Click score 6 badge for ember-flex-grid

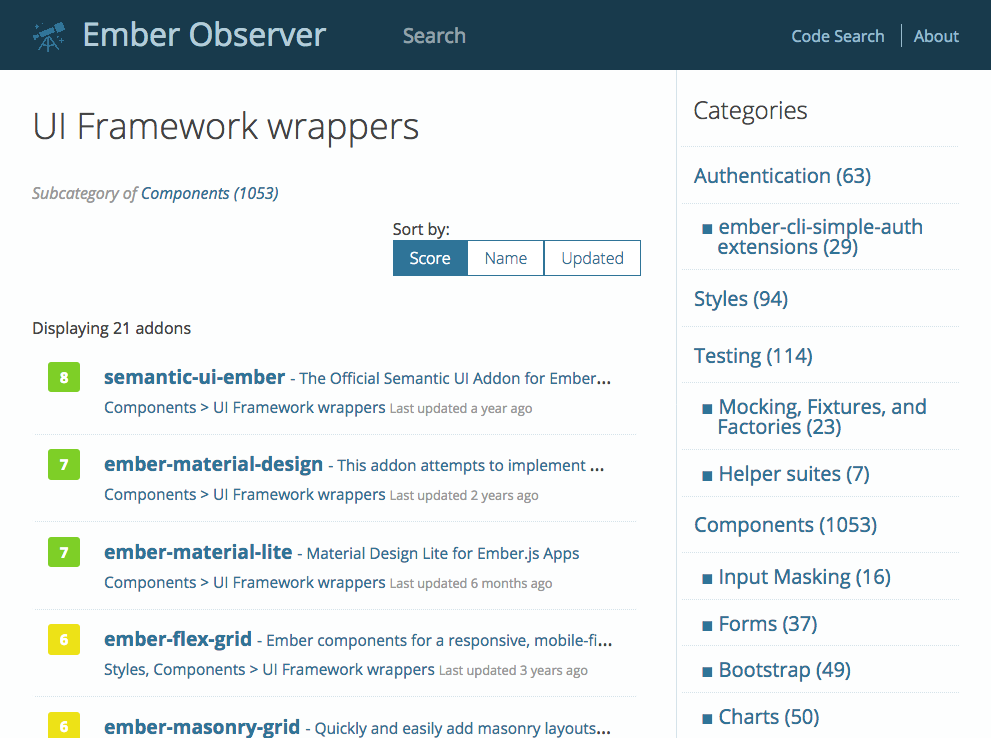(x=64, y=639)
